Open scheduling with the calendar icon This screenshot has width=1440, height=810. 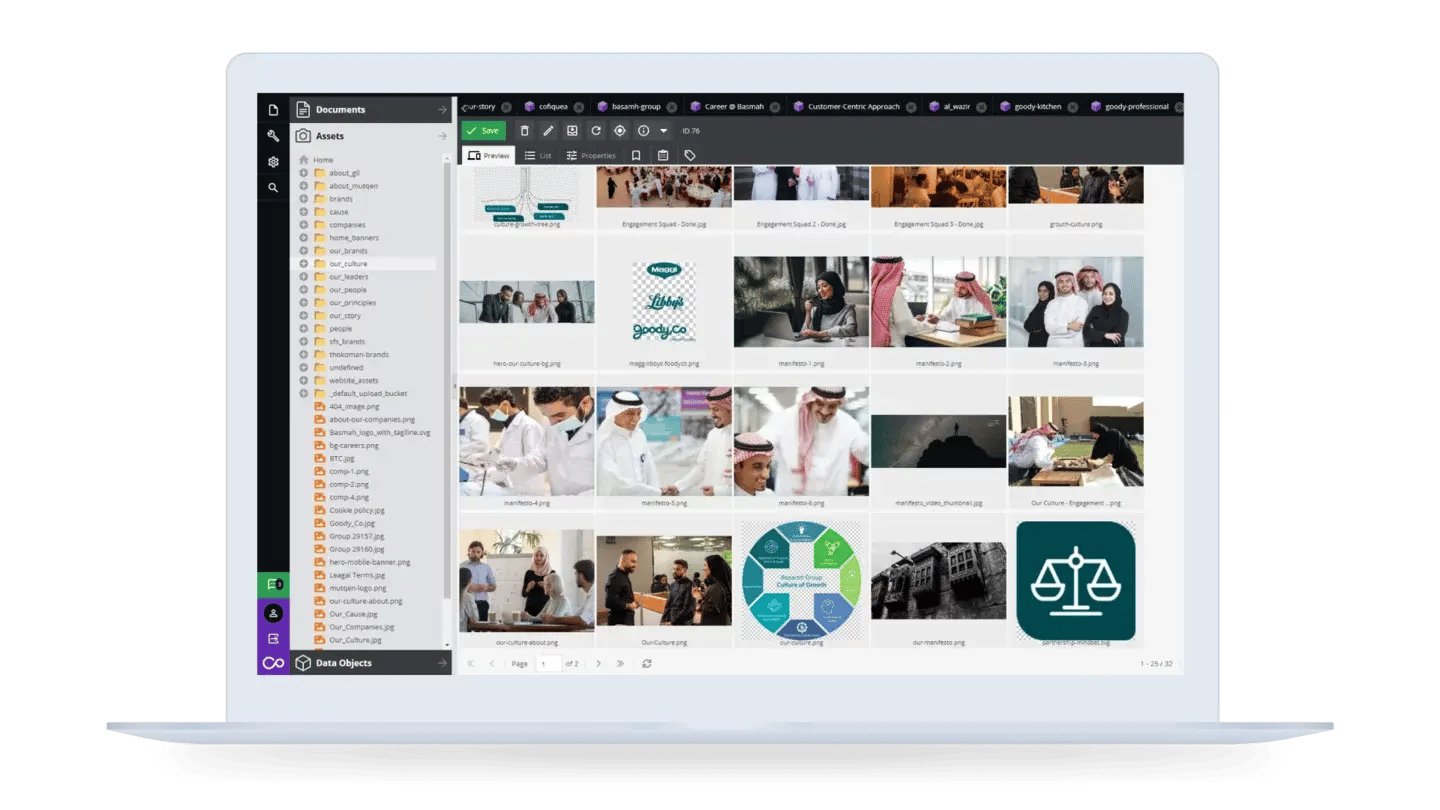coord(661,155)
